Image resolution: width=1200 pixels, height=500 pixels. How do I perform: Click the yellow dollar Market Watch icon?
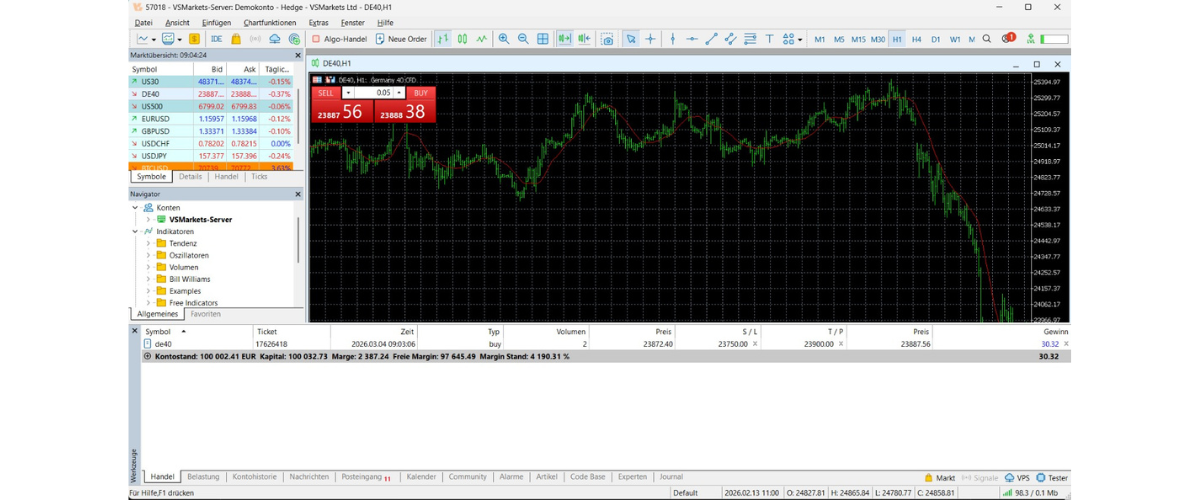194,39
